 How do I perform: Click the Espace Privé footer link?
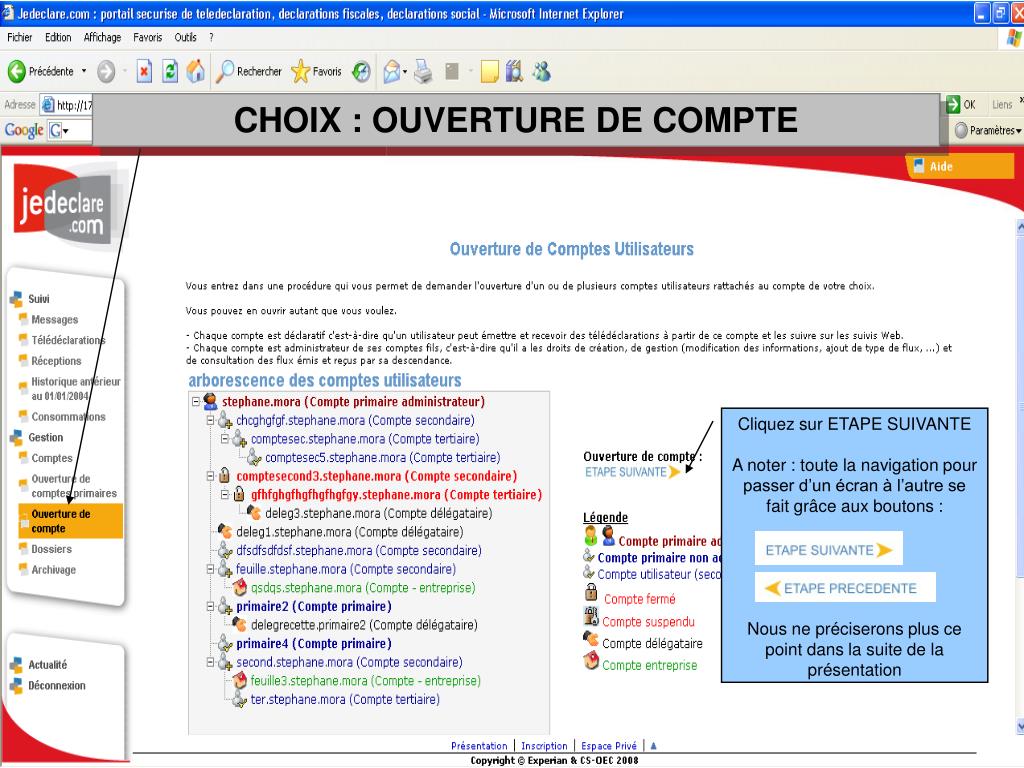point(609,746)
